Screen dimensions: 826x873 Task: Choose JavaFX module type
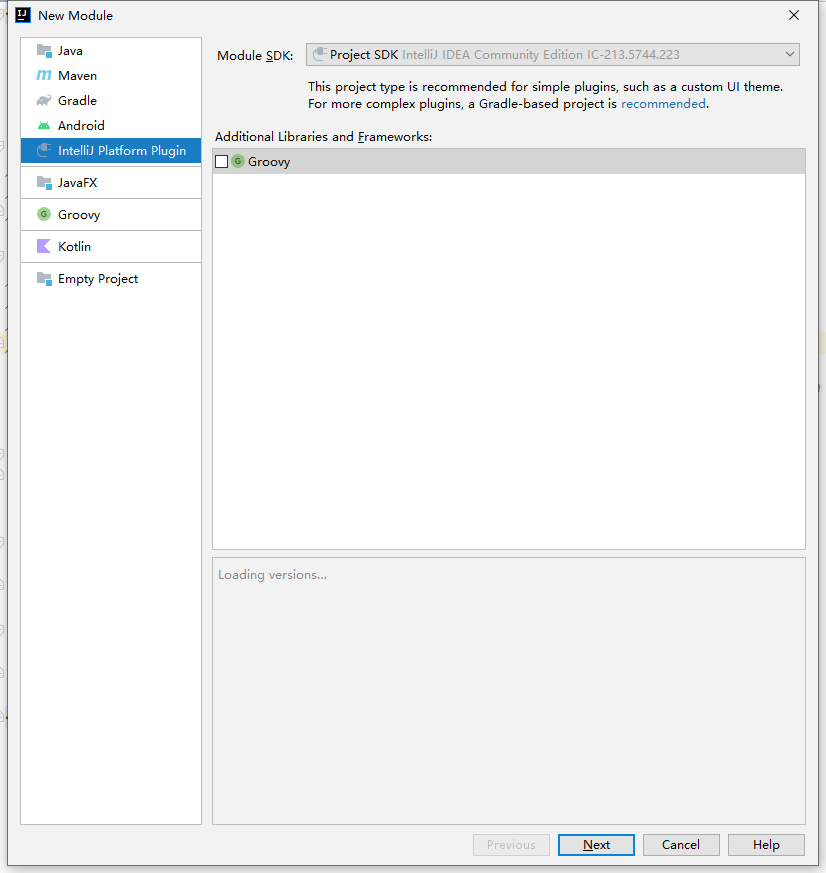[x=111, y=183]
